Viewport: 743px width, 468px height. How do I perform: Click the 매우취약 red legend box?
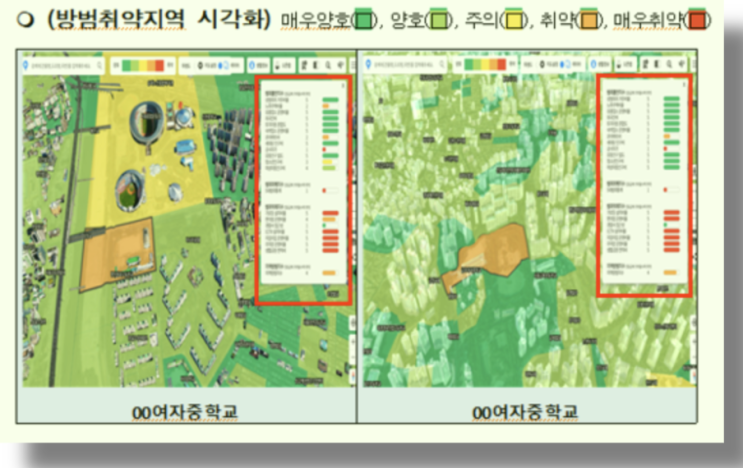coord(698,20)
